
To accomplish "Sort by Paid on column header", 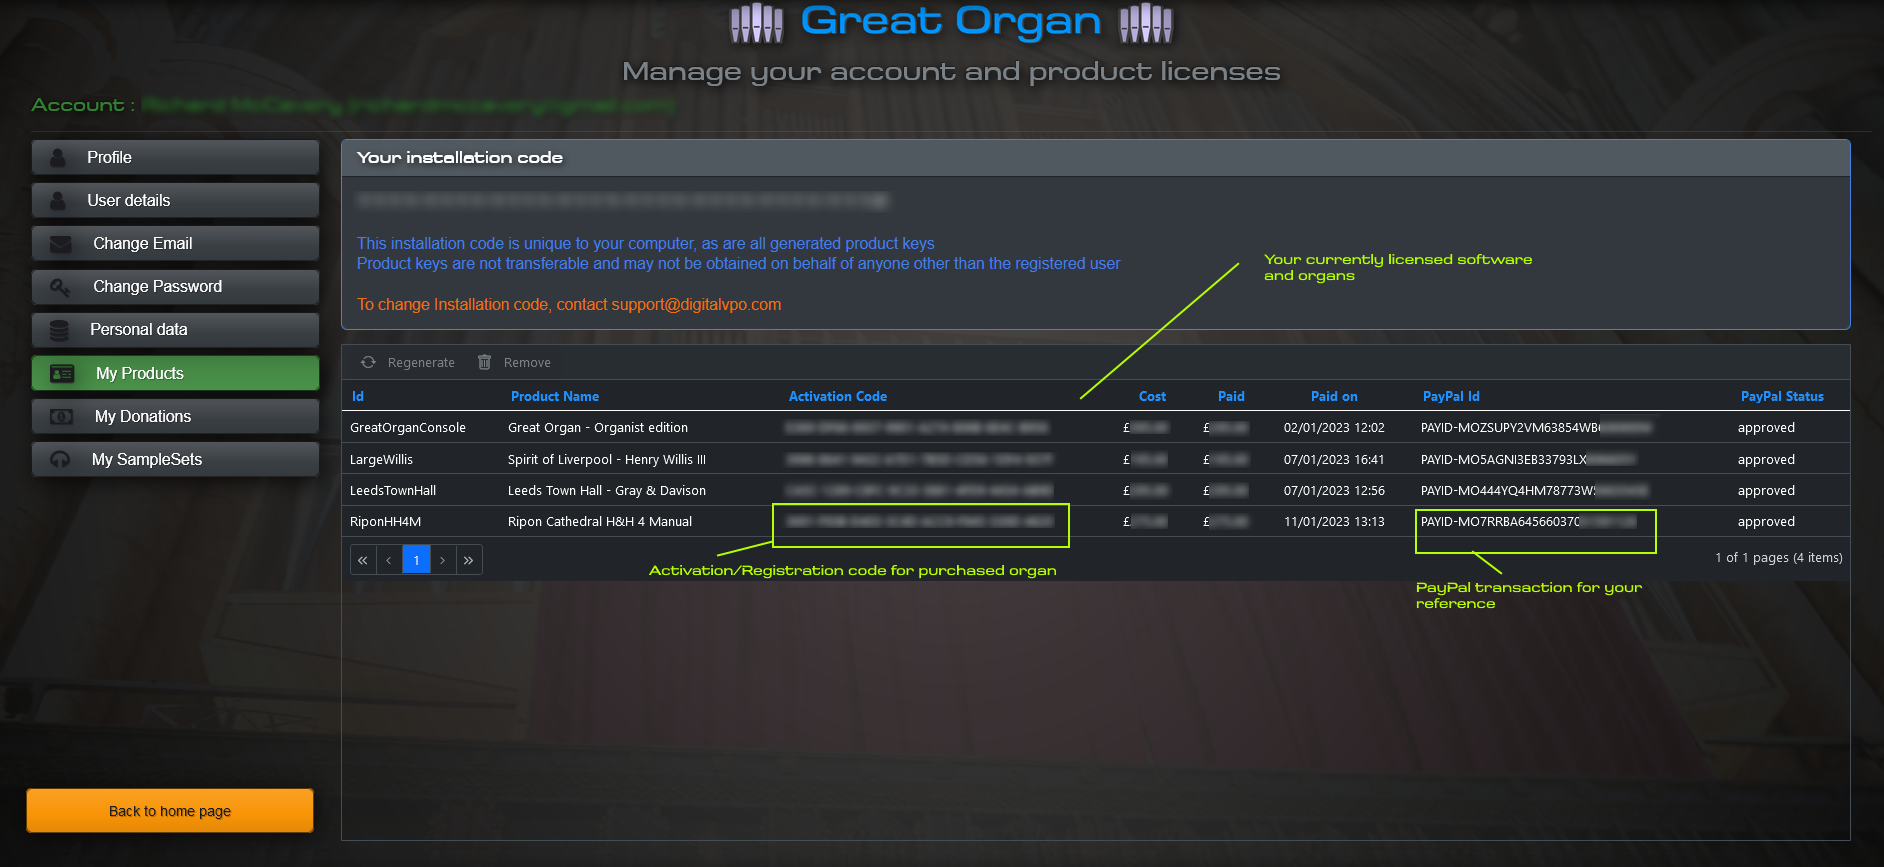I will [x=1334, y=396].
